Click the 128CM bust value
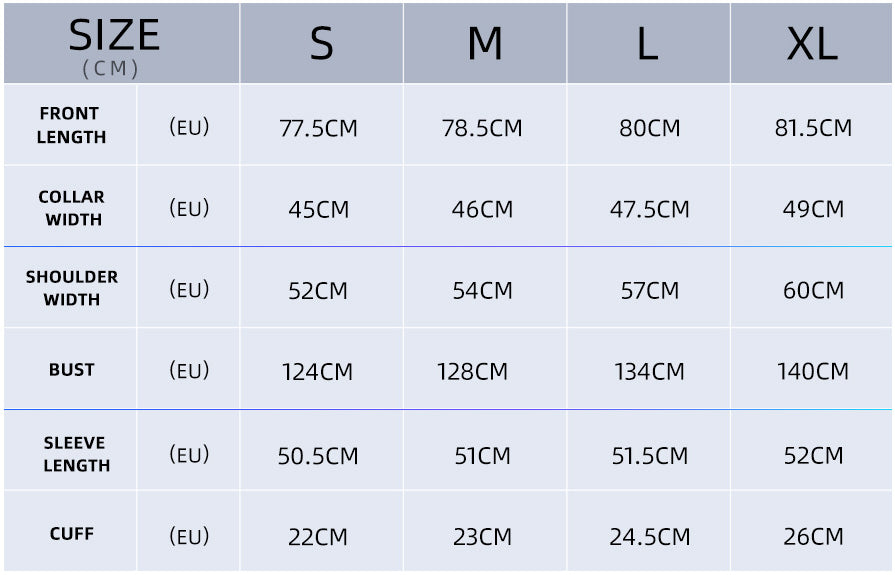Image resolution: width=895 pixels, height=575 pixels. (472, 372)
